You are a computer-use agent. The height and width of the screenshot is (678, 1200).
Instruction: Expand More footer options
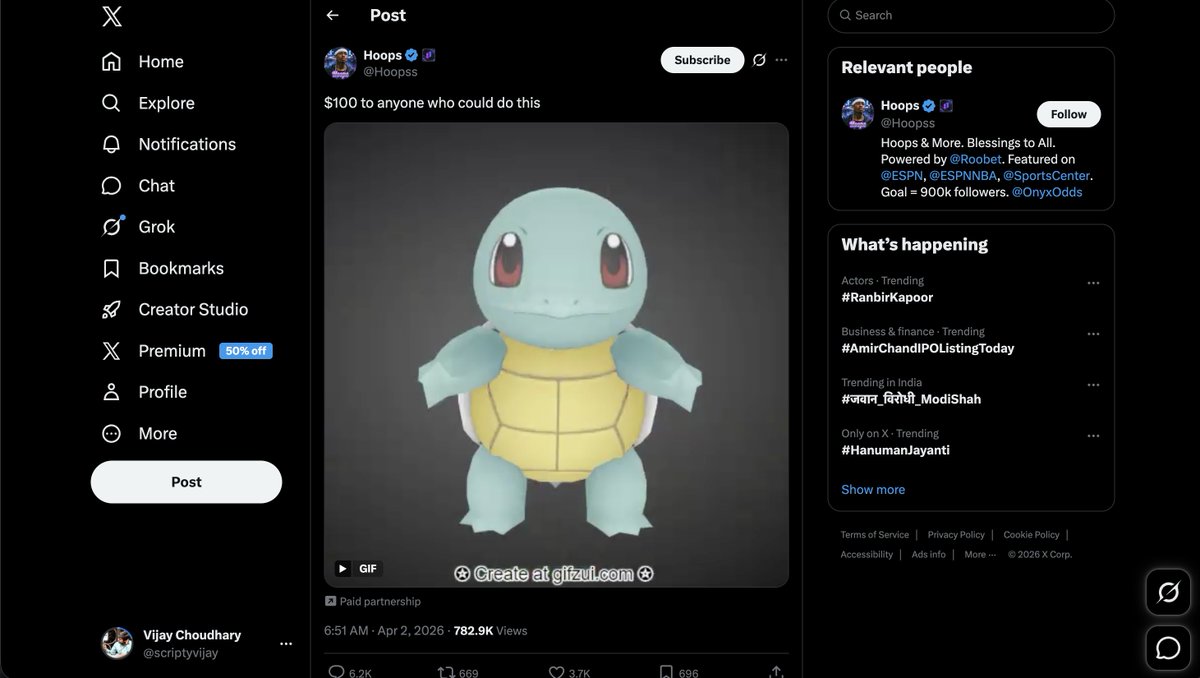tap(979, 555)
